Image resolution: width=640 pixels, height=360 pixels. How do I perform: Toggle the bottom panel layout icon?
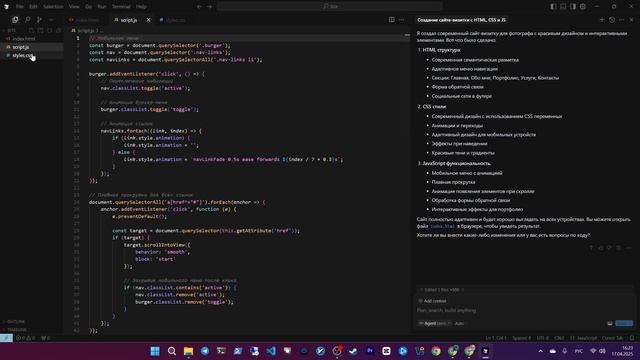pyautogui.click(x=563, y=7)
